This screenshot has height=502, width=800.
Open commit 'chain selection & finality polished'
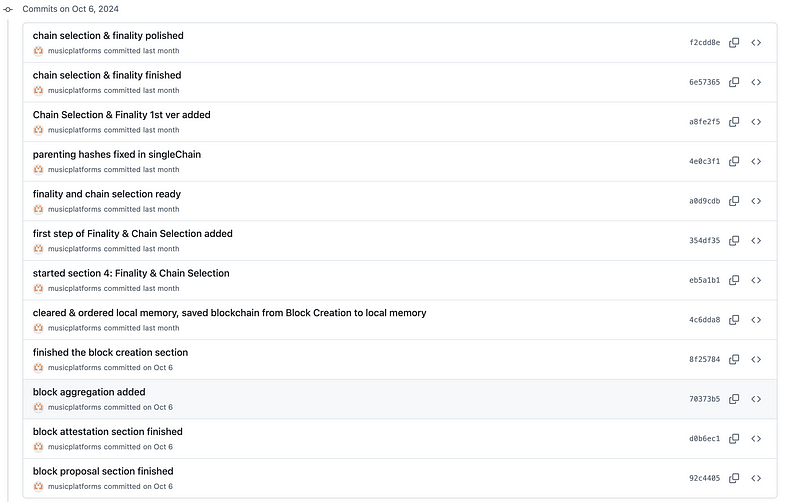point(108,36)
